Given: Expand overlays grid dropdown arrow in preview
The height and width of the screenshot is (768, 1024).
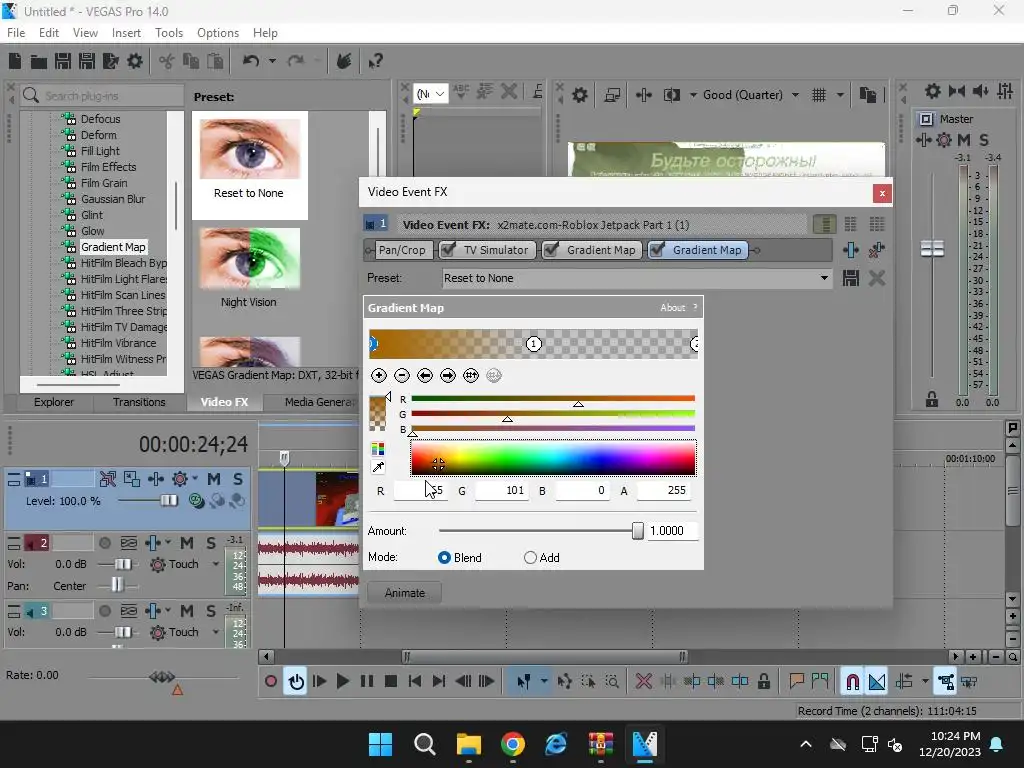Looking at the screenshot, I should 840,95.
